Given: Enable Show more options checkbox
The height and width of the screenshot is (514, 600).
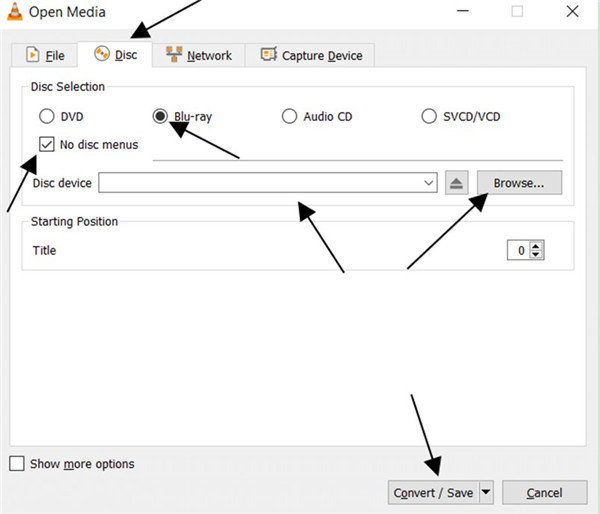Looking at the screenshot, I should tap(17, 464).
